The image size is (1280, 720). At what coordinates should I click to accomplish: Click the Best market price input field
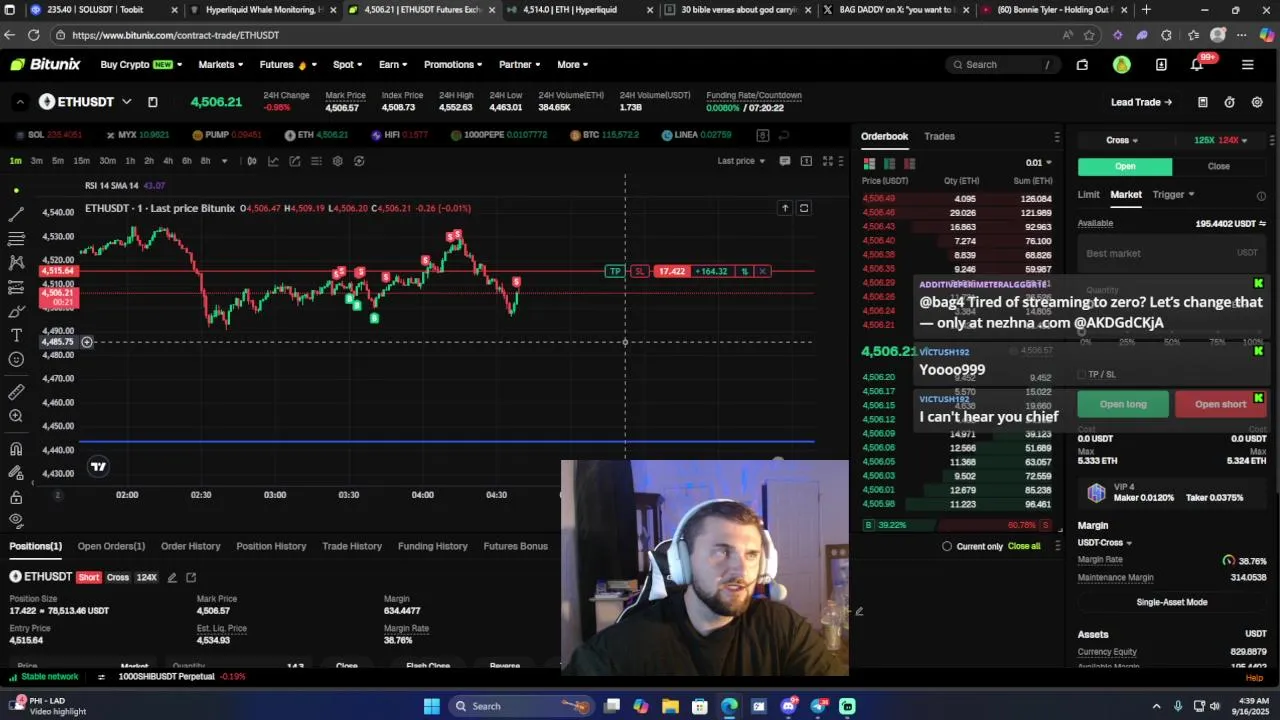click(1172, 253)
